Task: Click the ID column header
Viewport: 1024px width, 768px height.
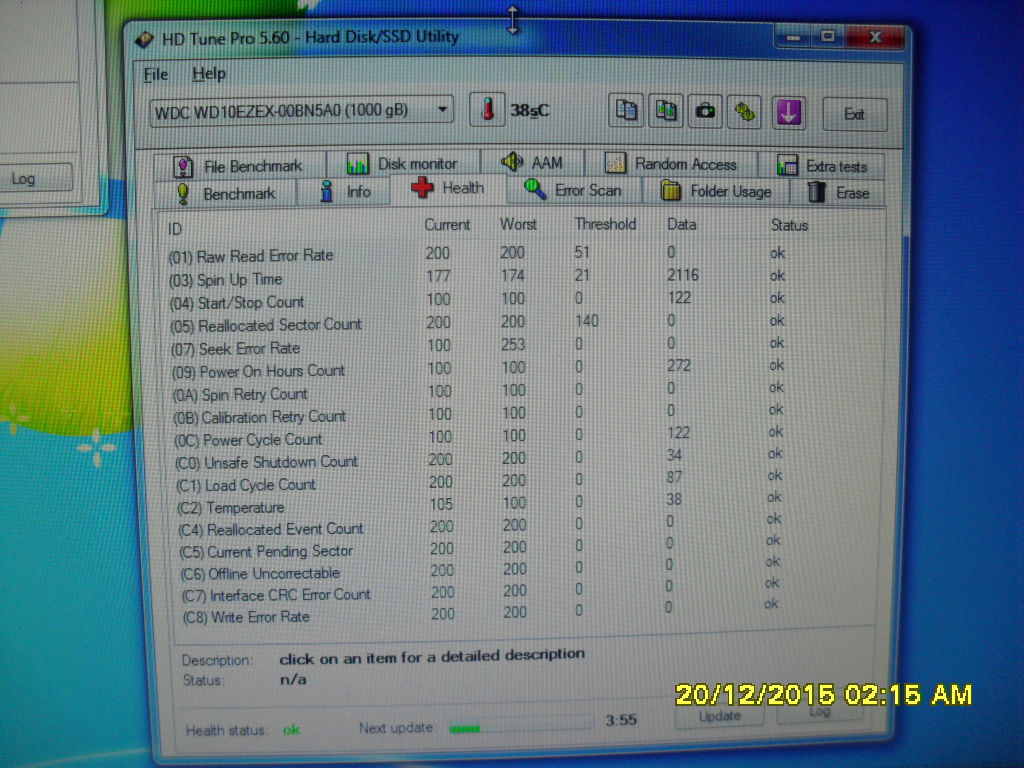Action: coord(174,229)
